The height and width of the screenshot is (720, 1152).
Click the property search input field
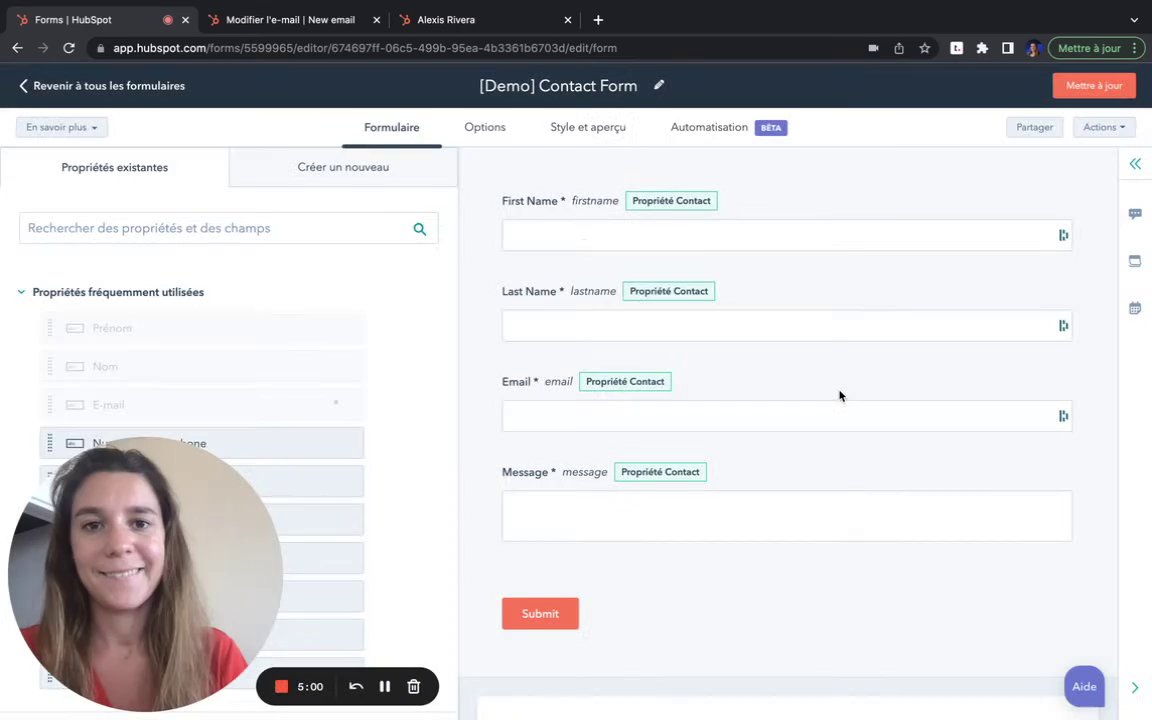click(228, 228)
